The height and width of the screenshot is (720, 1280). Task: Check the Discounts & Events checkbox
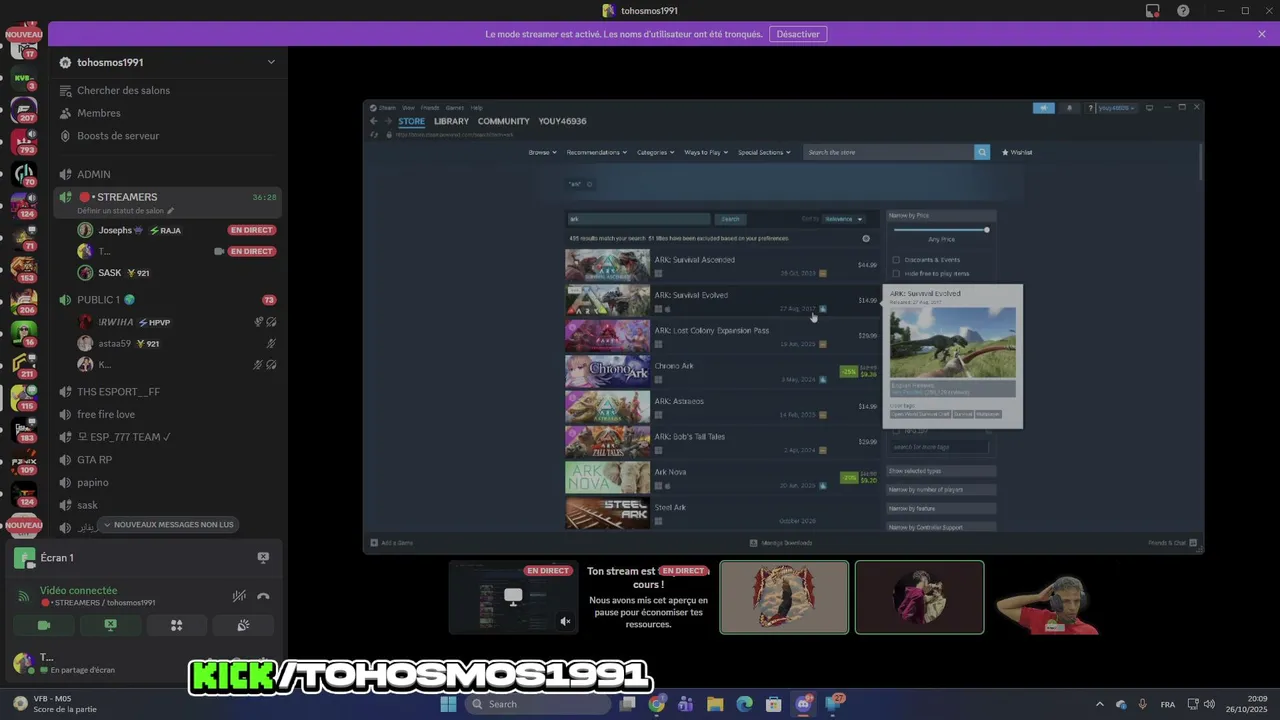tap(896, 260)
